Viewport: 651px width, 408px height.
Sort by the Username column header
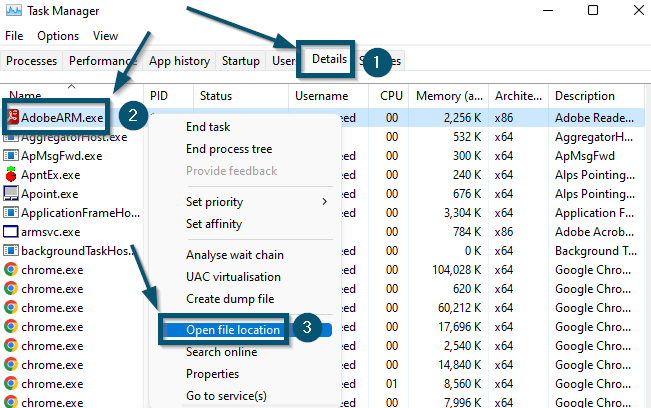tap(322, 96)
